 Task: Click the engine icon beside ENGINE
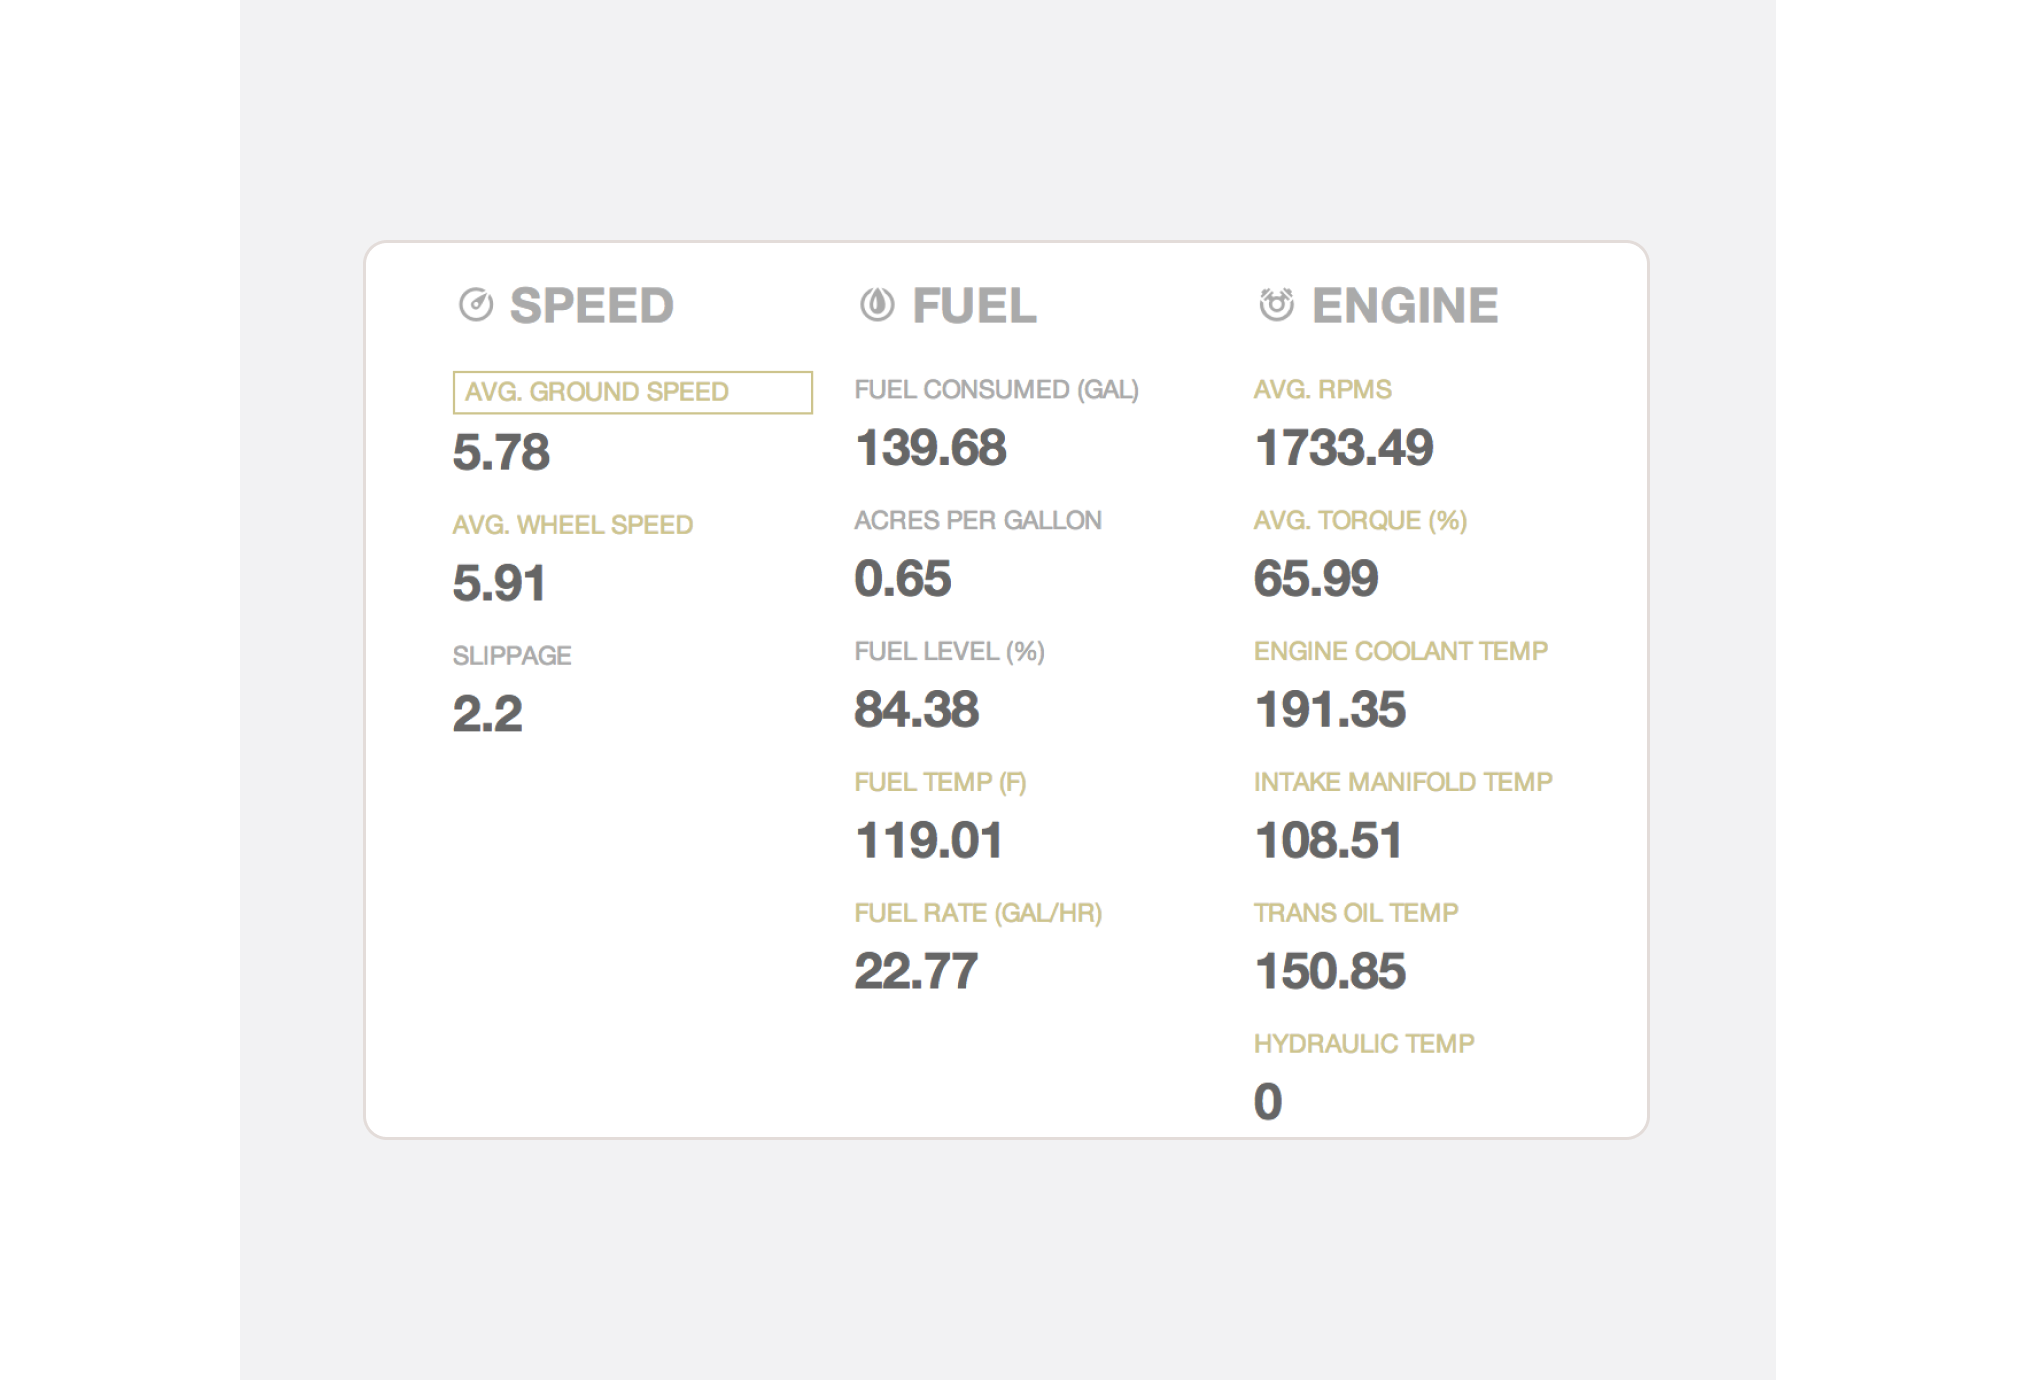point(1276,304)
